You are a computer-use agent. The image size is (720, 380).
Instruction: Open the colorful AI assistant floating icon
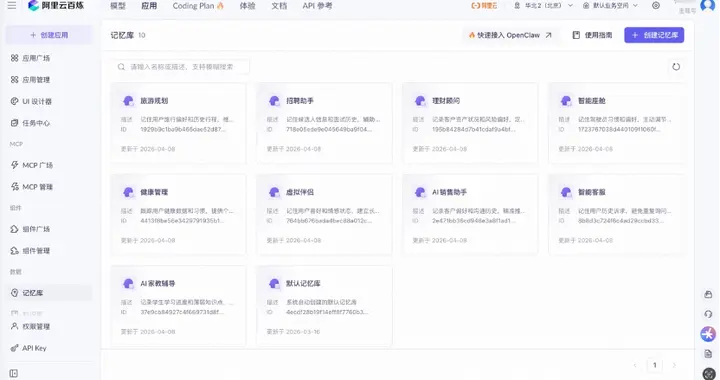tap(708, 334)
